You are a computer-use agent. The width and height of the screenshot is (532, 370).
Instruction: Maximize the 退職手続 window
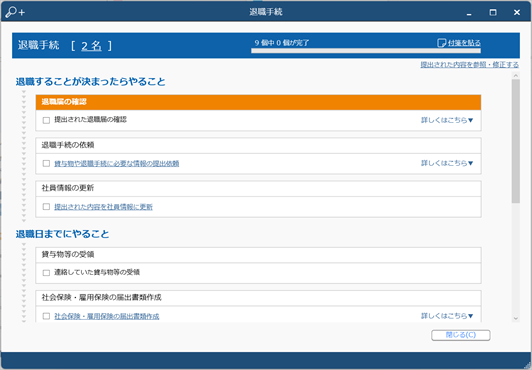click(493, 13)
